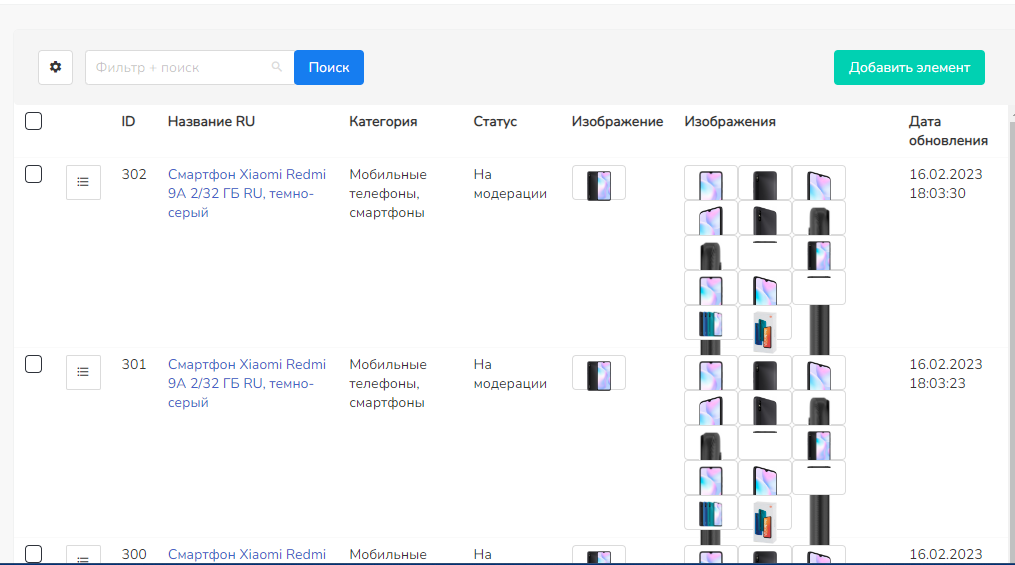1015x565 pixels.
Task: Open row actions menu for item 301
Action: [83, 372]
